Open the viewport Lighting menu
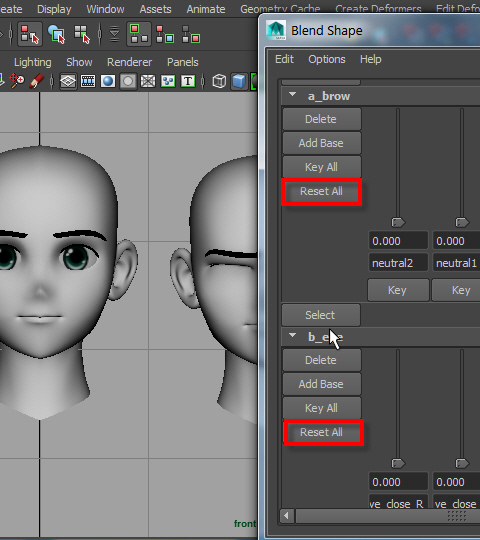This screenshot has width=480, height=540. point(33,62)
